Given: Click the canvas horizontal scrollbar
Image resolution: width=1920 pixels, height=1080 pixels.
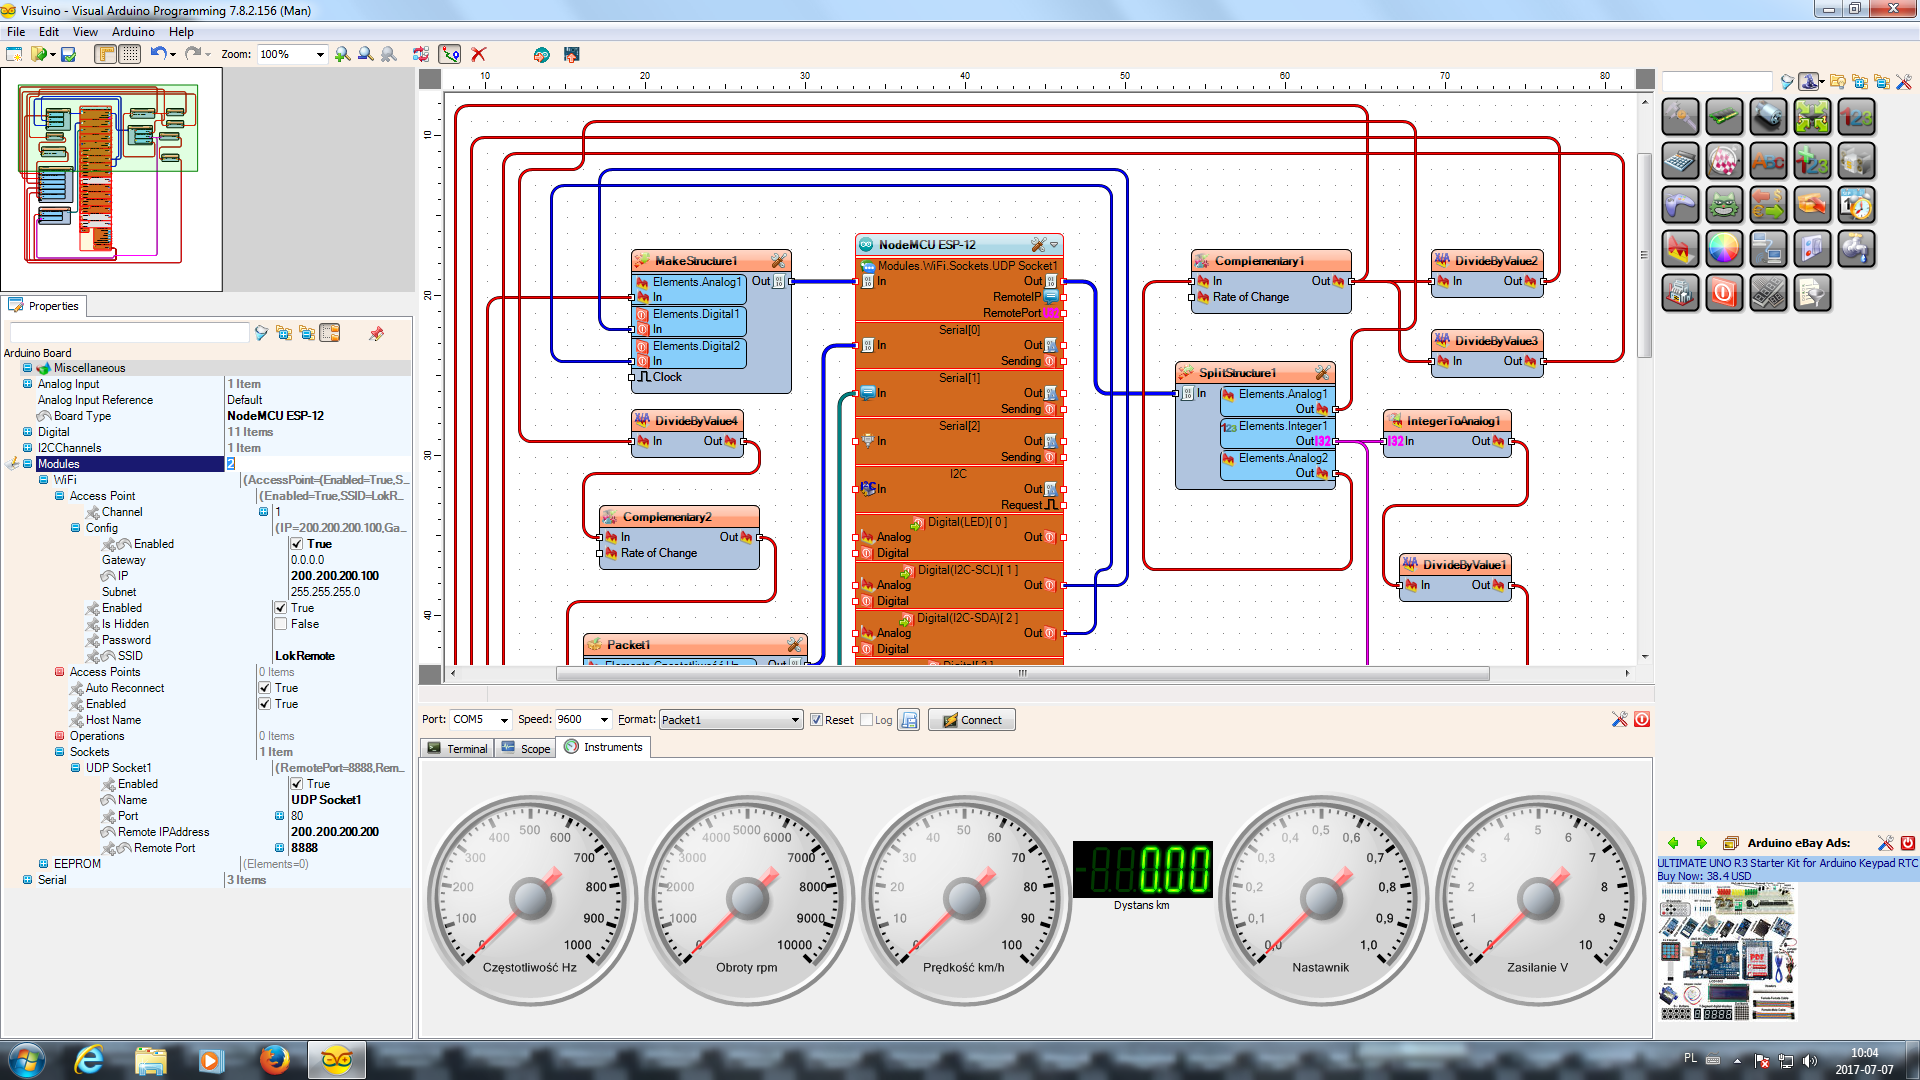Looking at the screenshot, I should [1022, 673].
